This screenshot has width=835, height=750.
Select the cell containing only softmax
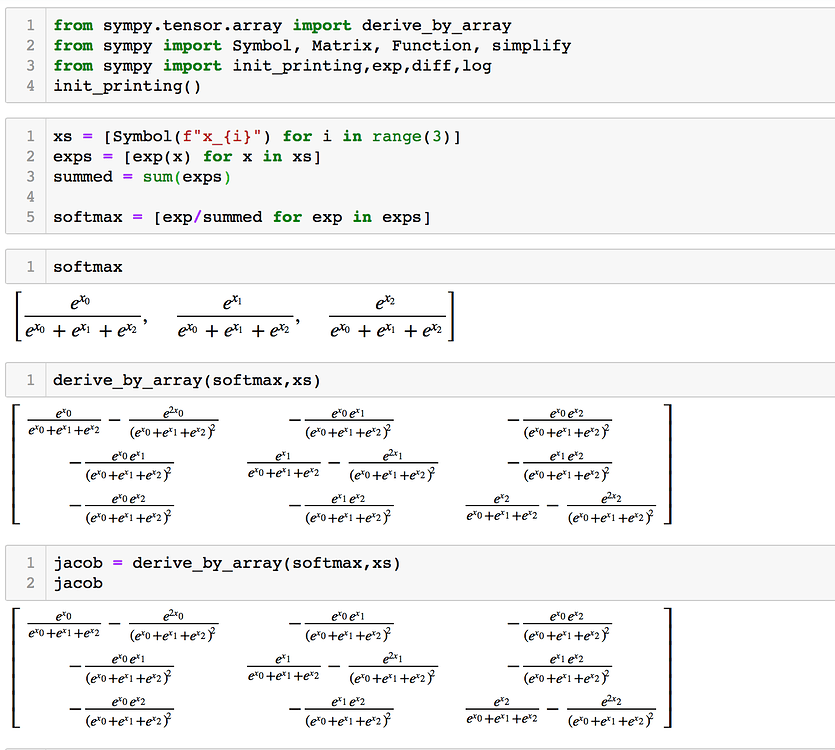(88, 267)
